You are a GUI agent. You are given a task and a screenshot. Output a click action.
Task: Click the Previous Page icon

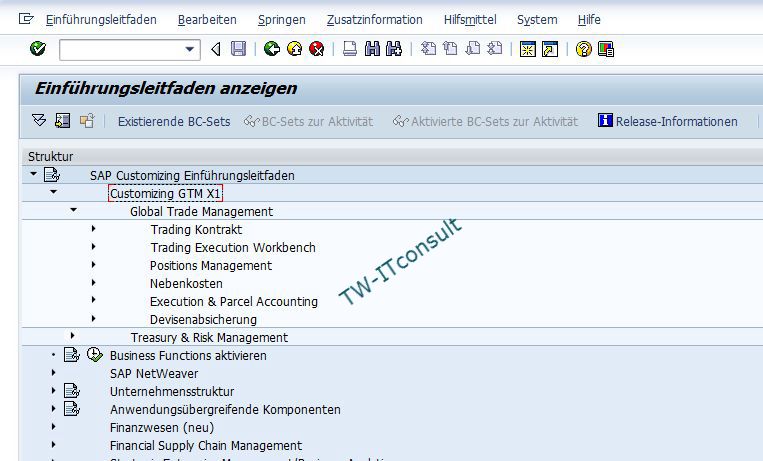tap(450, 49)
